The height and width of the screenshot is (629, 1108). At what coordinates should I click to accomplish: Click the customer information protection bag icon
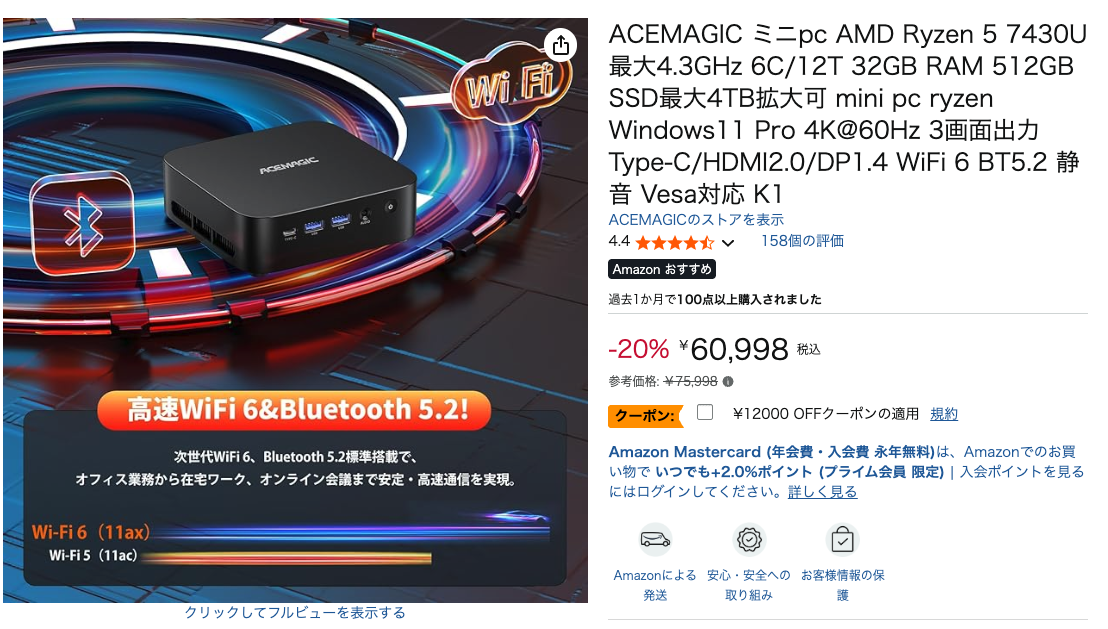click(x=842, y=541)
